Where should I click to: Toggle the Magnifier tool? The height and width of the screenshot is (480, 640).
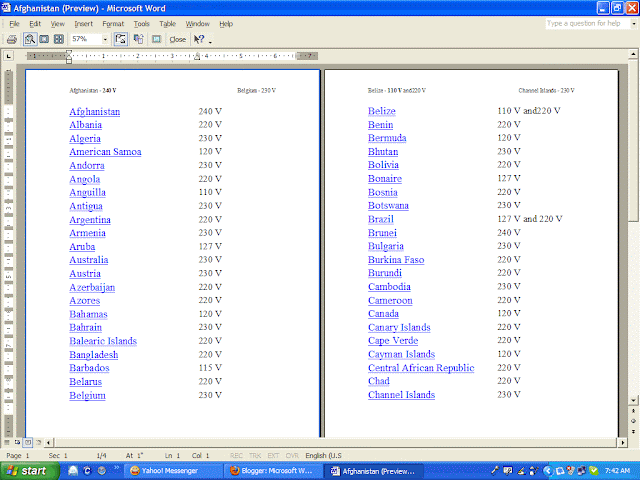click(29, 39)
